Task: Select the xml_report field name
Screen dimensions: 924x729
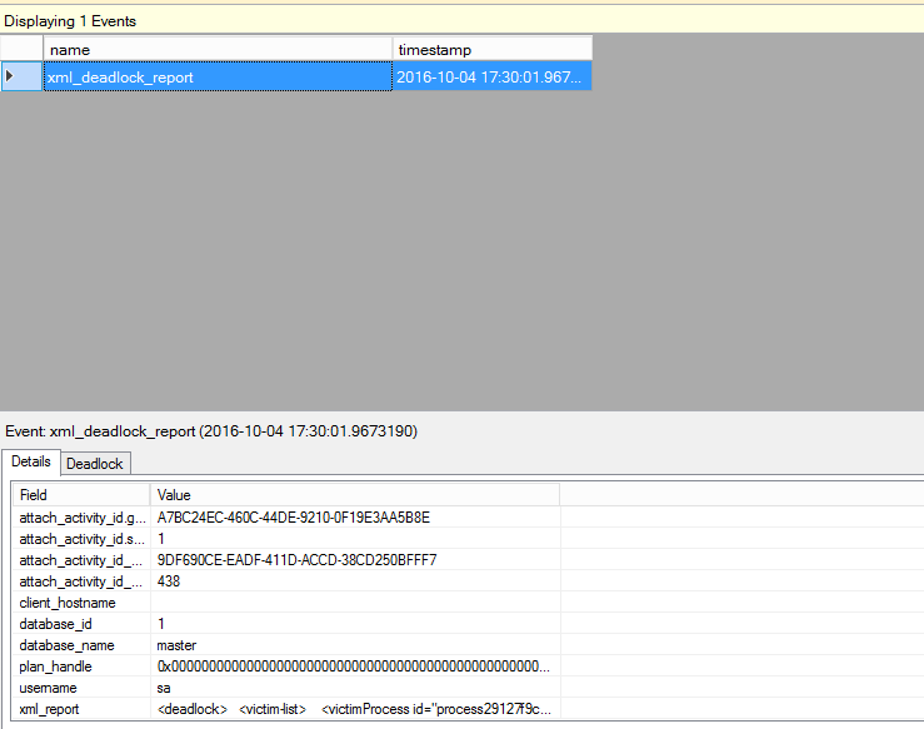Action: pos(50,709)
